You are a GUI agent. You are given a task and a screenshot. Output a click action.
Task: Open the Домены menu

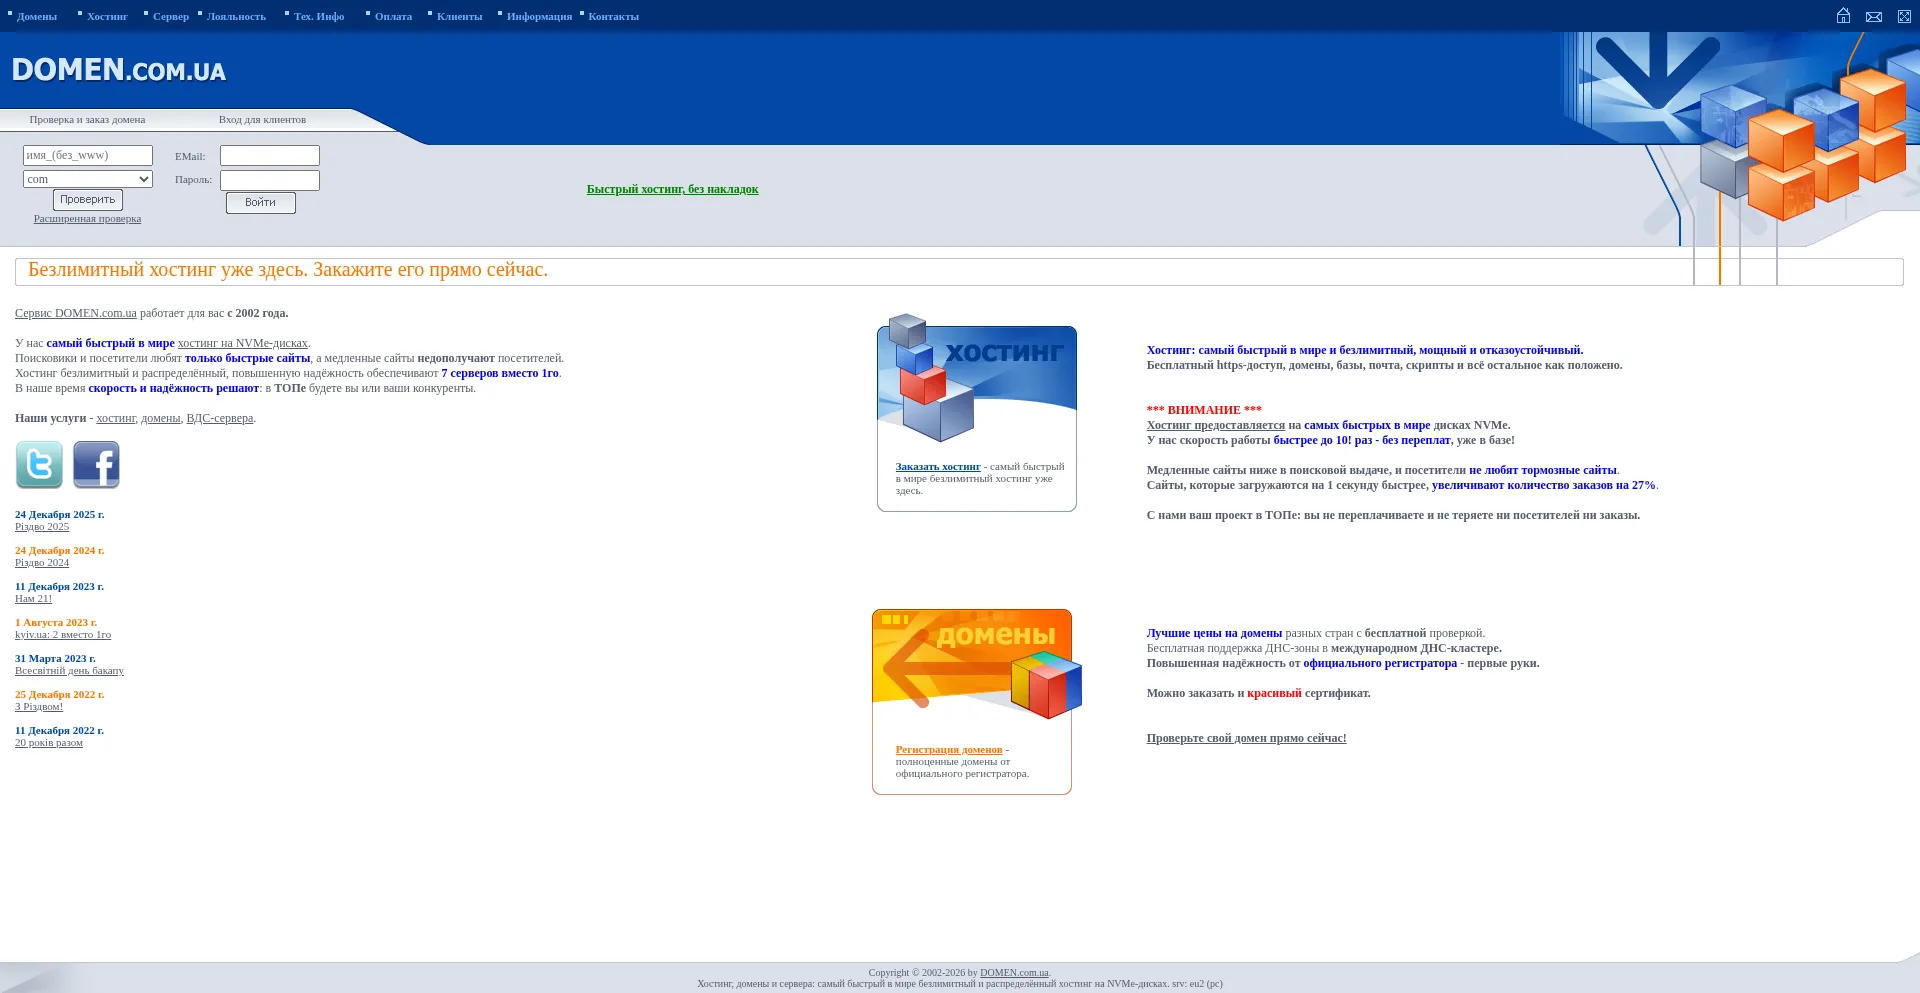37,16
